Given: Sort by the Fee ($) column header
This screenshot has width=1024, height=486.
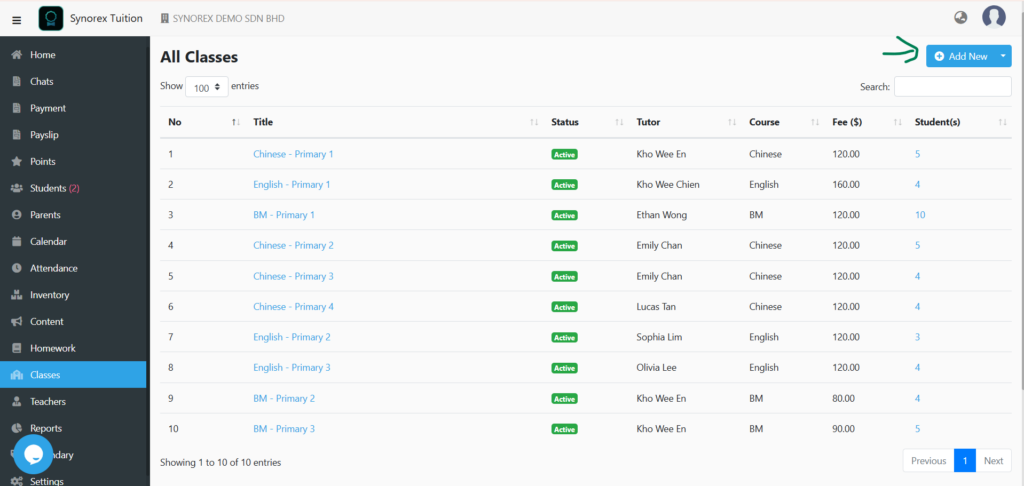Looking at the screenshot, I should pos(865,122).
